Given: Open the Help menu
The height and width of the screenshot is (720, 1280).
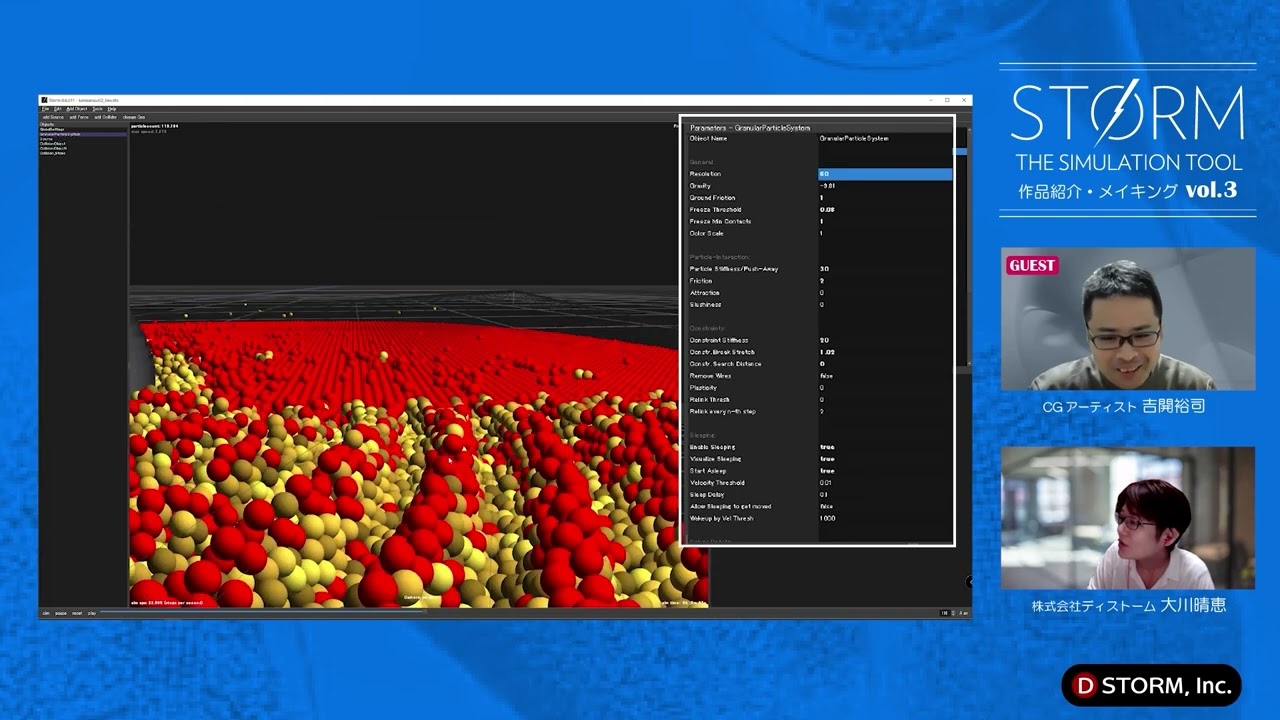Looking at the screenshot, I should (112, 108).
